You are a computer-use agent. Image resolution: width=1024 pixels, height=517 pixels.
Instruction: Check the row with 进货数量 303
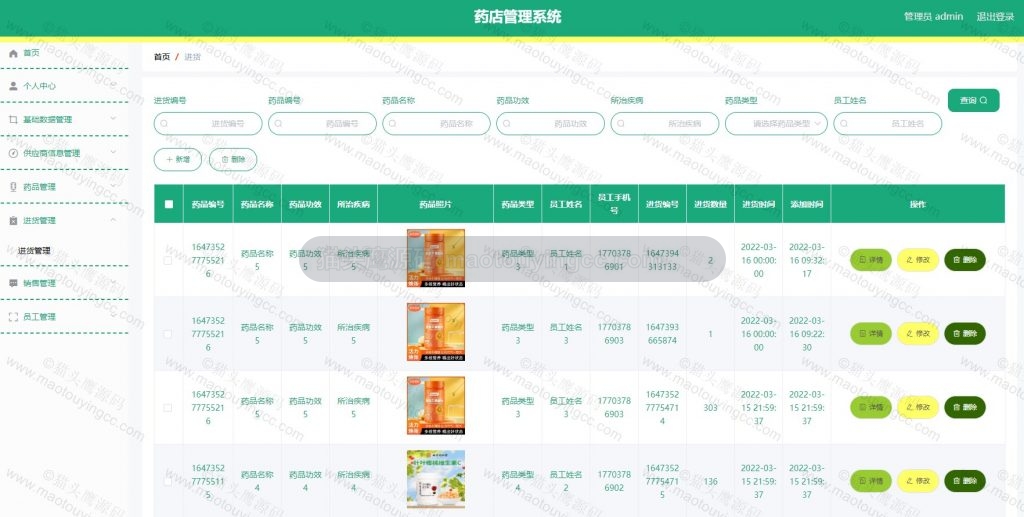[168, 407]
